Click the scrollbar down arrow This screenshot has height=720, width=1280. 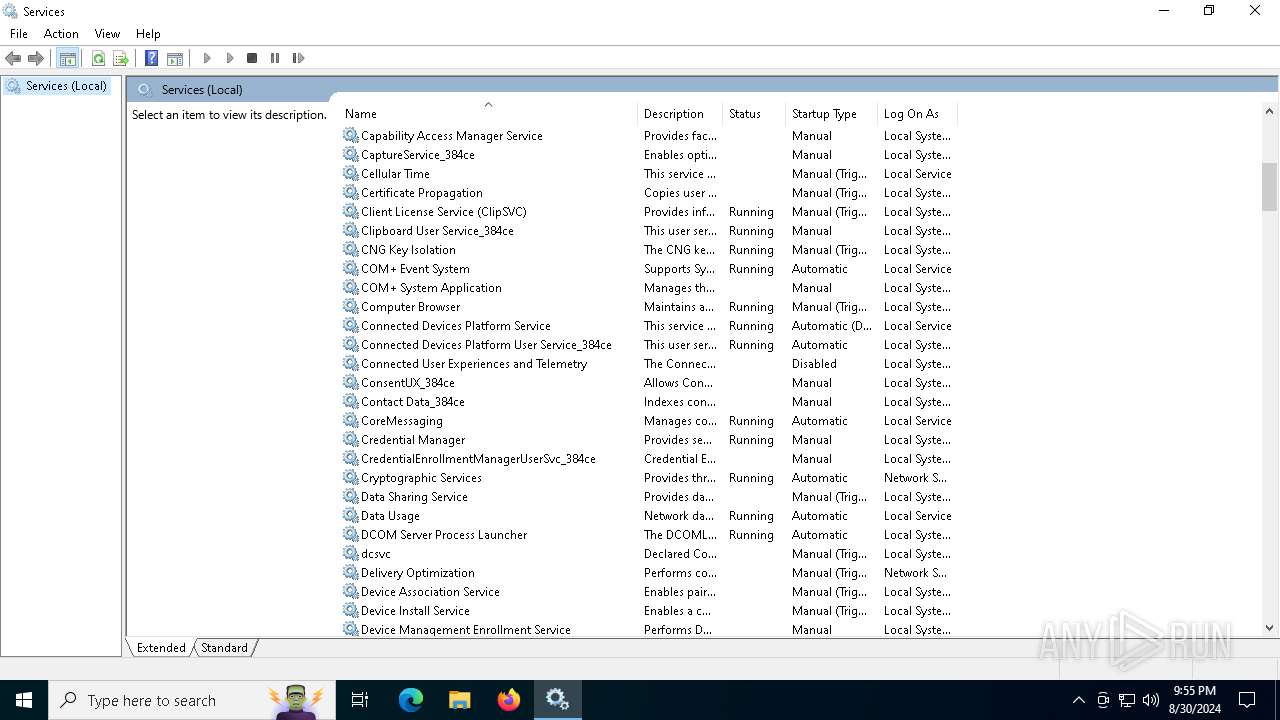(x=1270, y=628)
